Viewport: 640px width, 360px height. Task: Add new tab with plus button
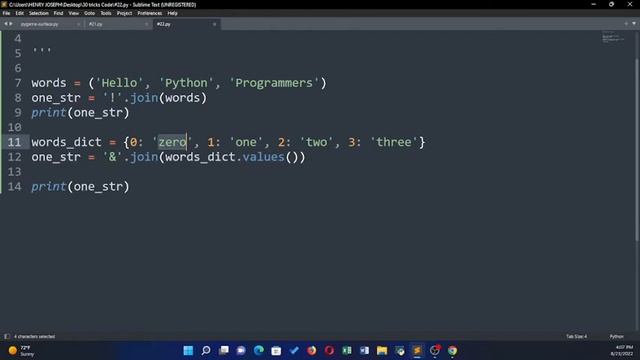[x=626, y=24]
